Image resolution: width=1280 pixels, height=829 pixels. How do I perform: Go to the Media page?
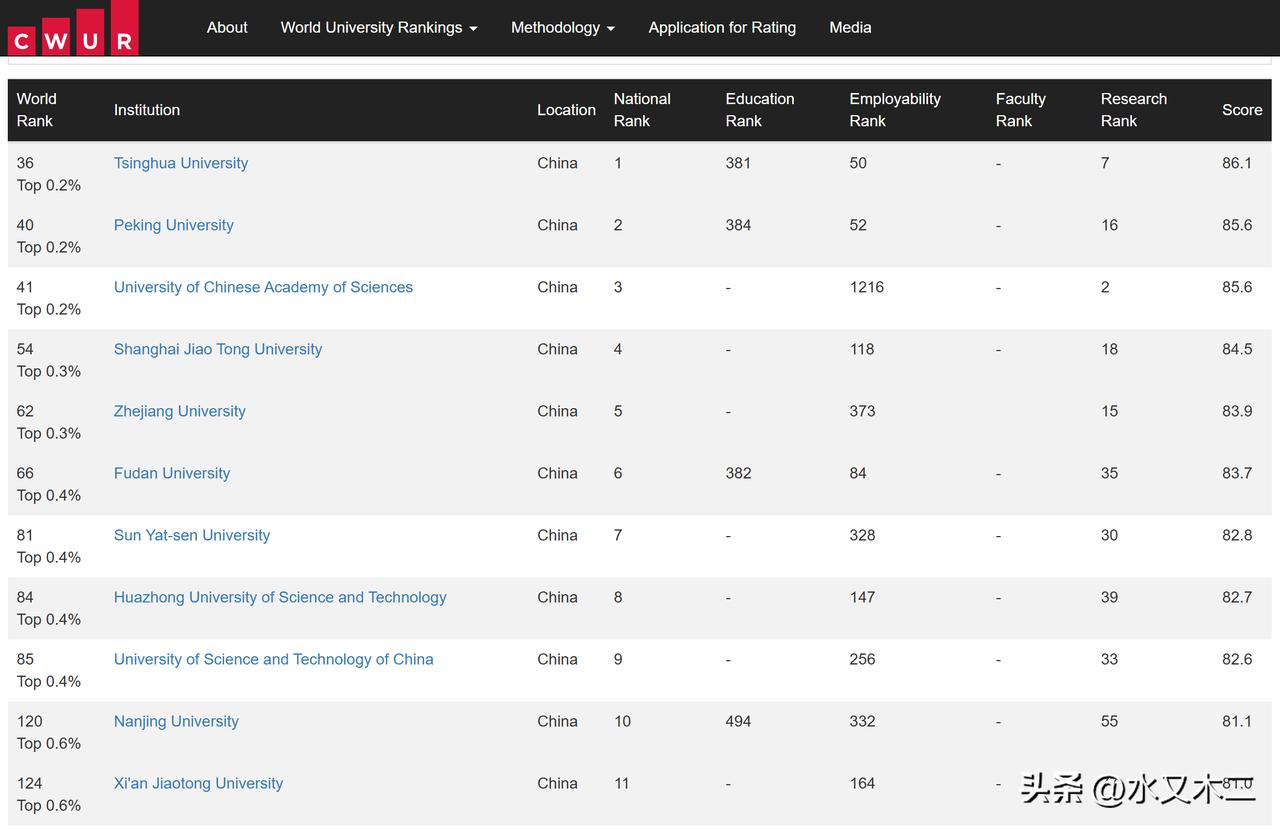[850, 28]
